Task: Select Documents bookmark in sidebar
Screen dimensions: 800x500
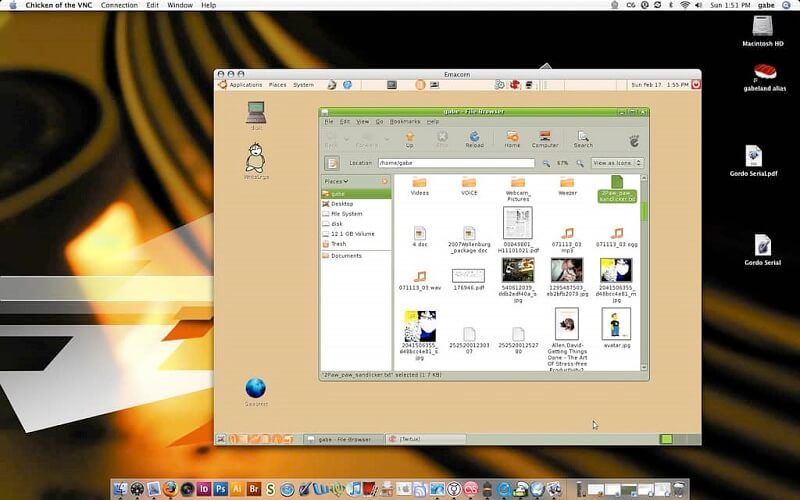Action: click(356, 256)
